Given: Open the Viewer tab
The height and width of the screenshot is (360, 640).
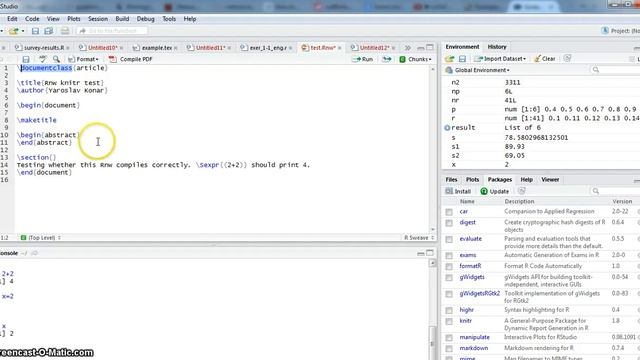Looking at the screenshot, I should tap(550, 180).
